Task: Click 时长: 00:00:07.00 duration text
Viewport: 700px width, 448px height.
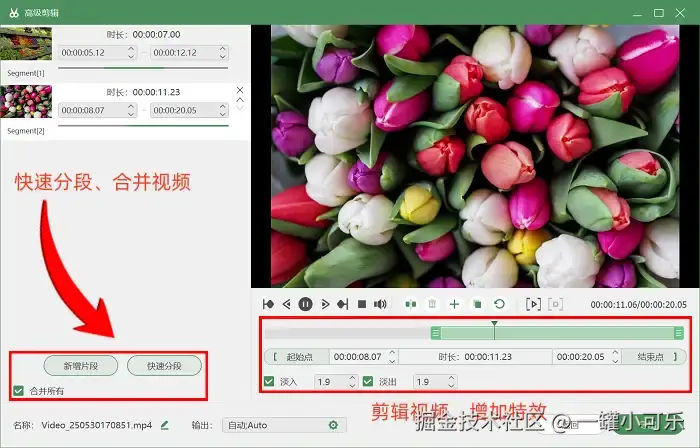Action: coord(143,34)
